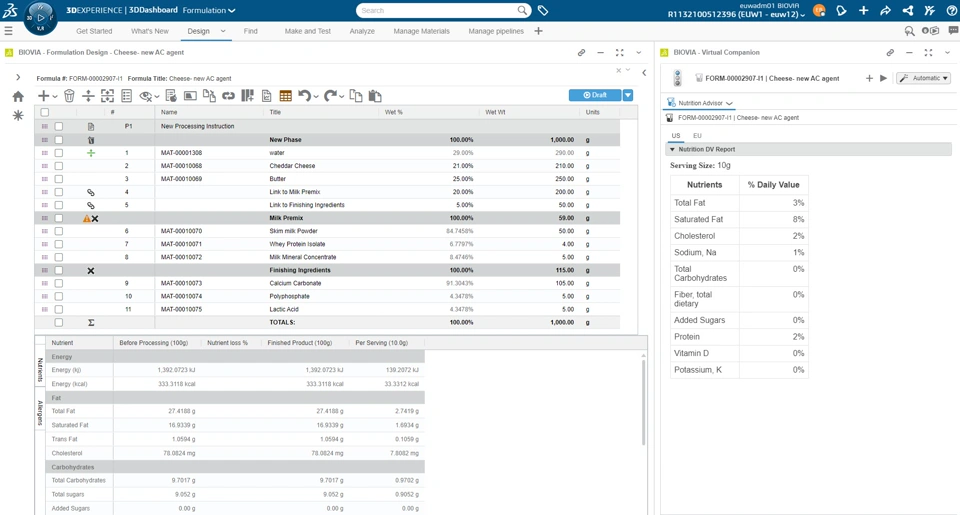
Task: Open the user profile avatar
Action: tap(819, 10)
